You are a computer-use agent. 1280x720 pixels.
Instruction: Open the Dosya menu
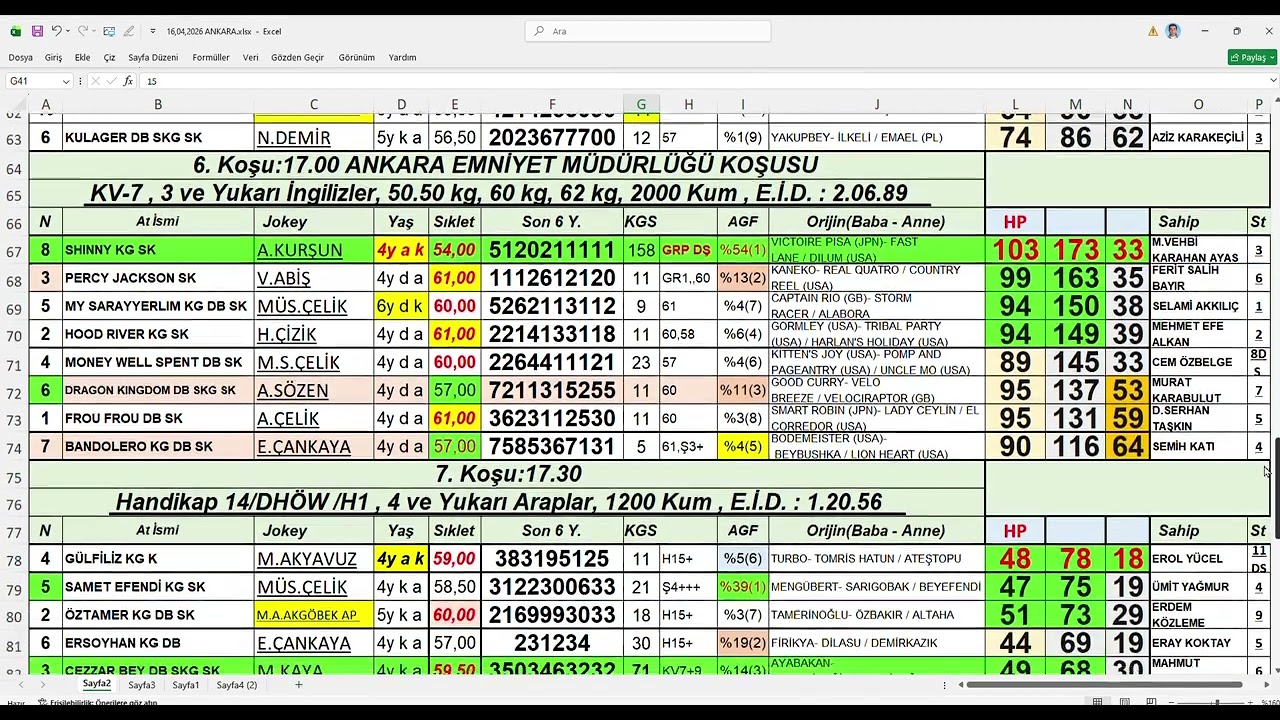pyautogui.click(x=20, y=57)
